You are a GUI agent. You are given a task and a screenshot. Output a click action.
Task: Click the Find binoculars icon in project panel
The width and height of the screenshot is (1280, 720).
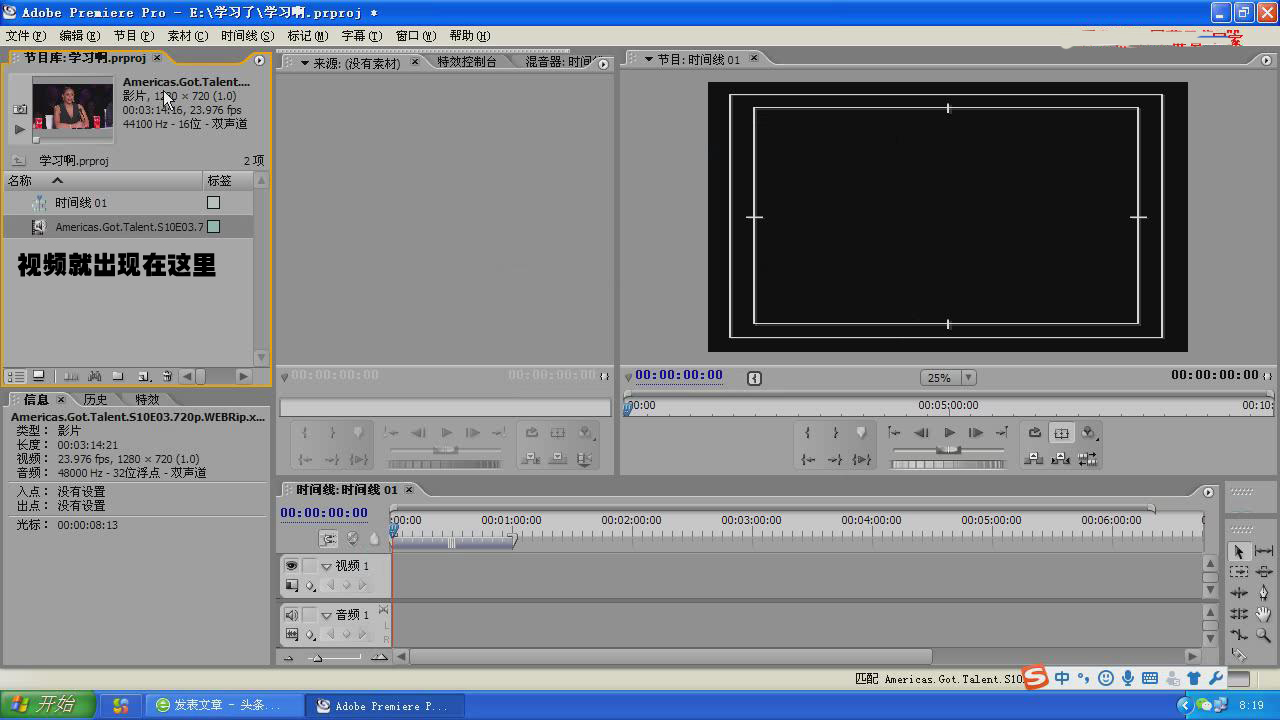pyautogui.click(x=94, y=377)
